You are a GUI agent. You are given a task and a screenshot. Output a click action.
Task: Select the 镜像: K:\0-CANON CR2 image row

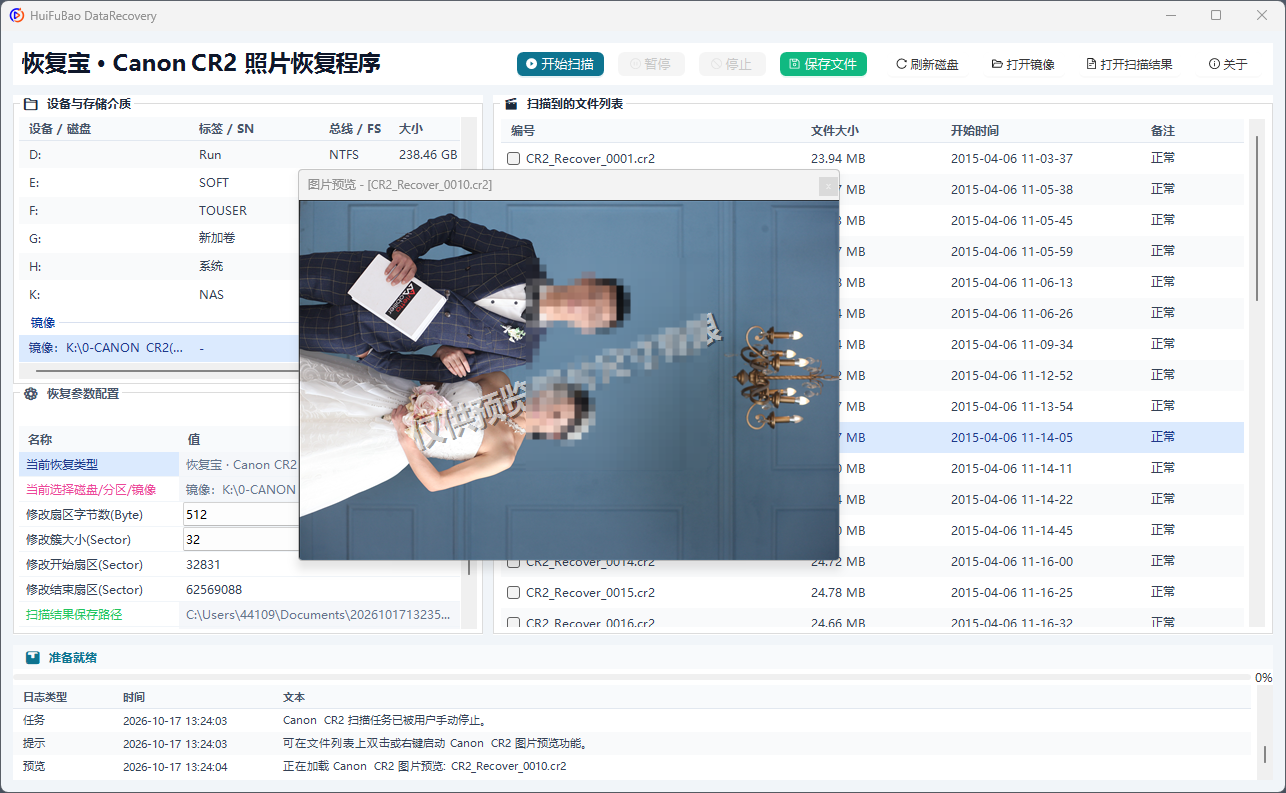160,348
